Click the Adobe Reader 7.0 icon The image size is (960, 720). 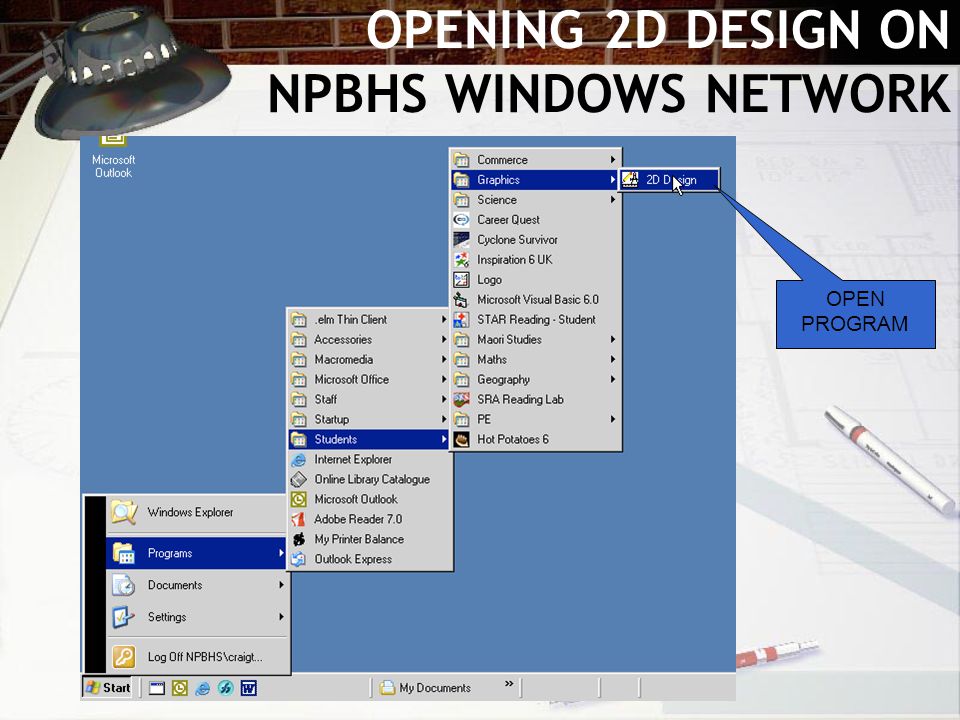[x=298, y=519]
